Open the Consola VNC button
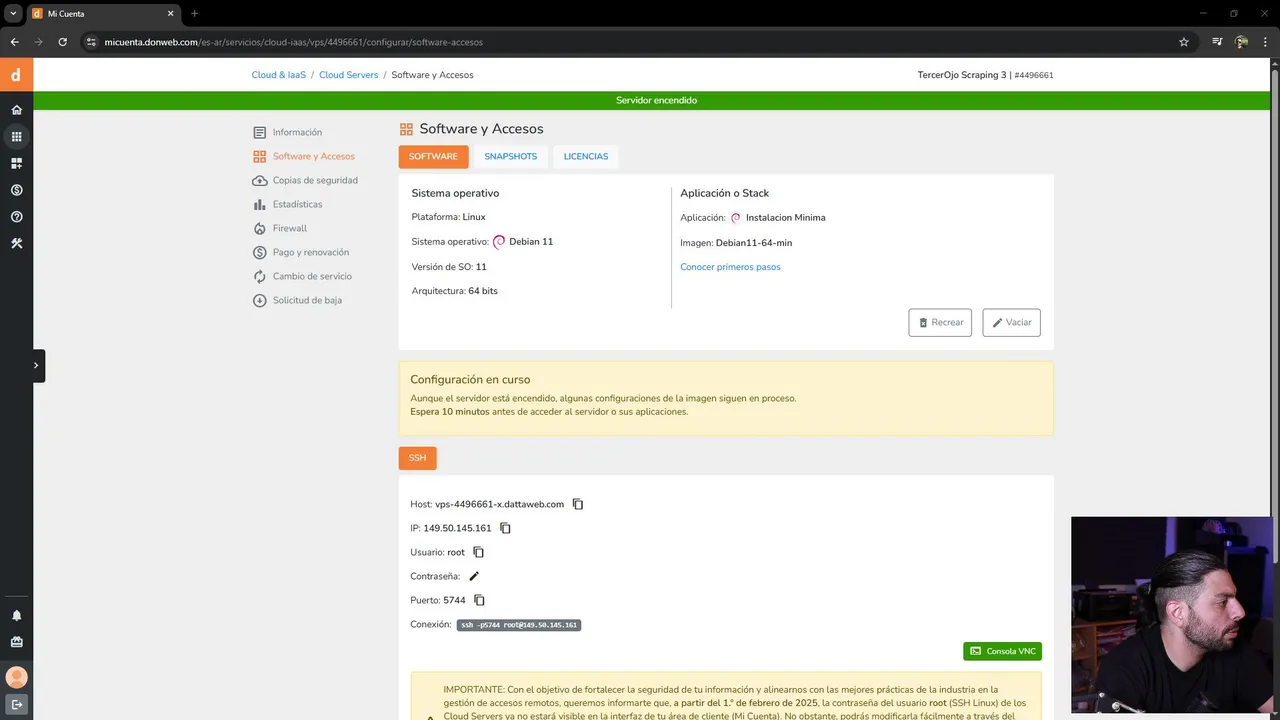The width and height of the screenshot is (1280, 720). (x=1002, y=651)
